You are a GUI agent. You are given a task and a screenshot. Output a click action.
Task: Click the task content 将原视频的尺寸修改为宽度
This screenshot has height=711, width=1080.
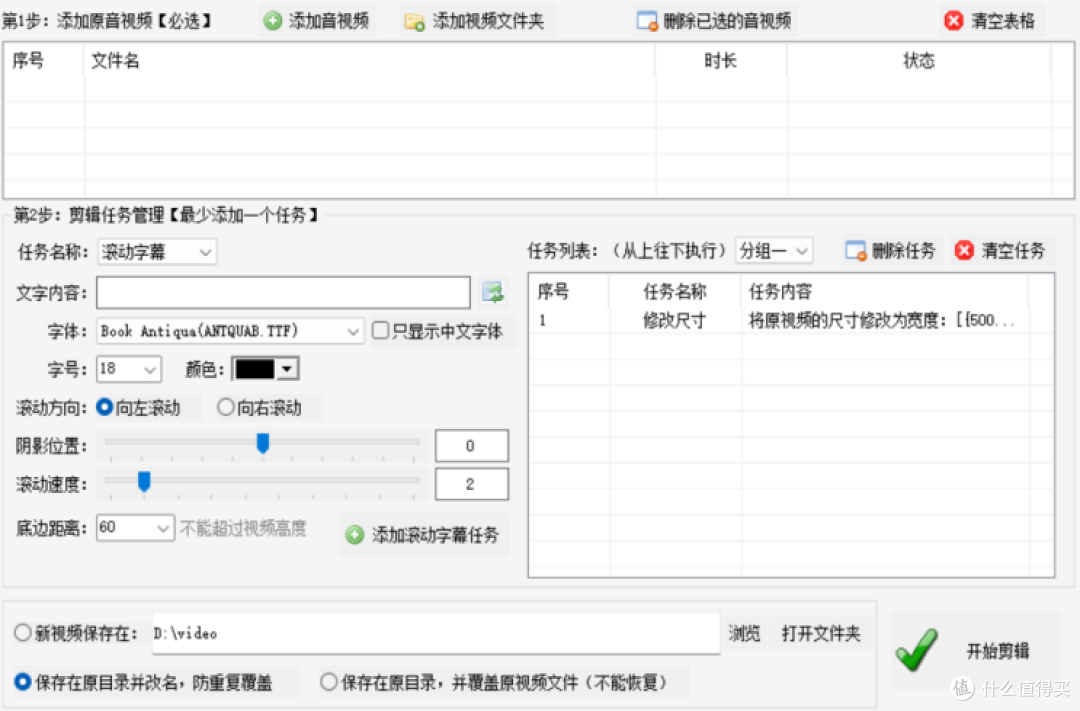click(x=882, y=320)
